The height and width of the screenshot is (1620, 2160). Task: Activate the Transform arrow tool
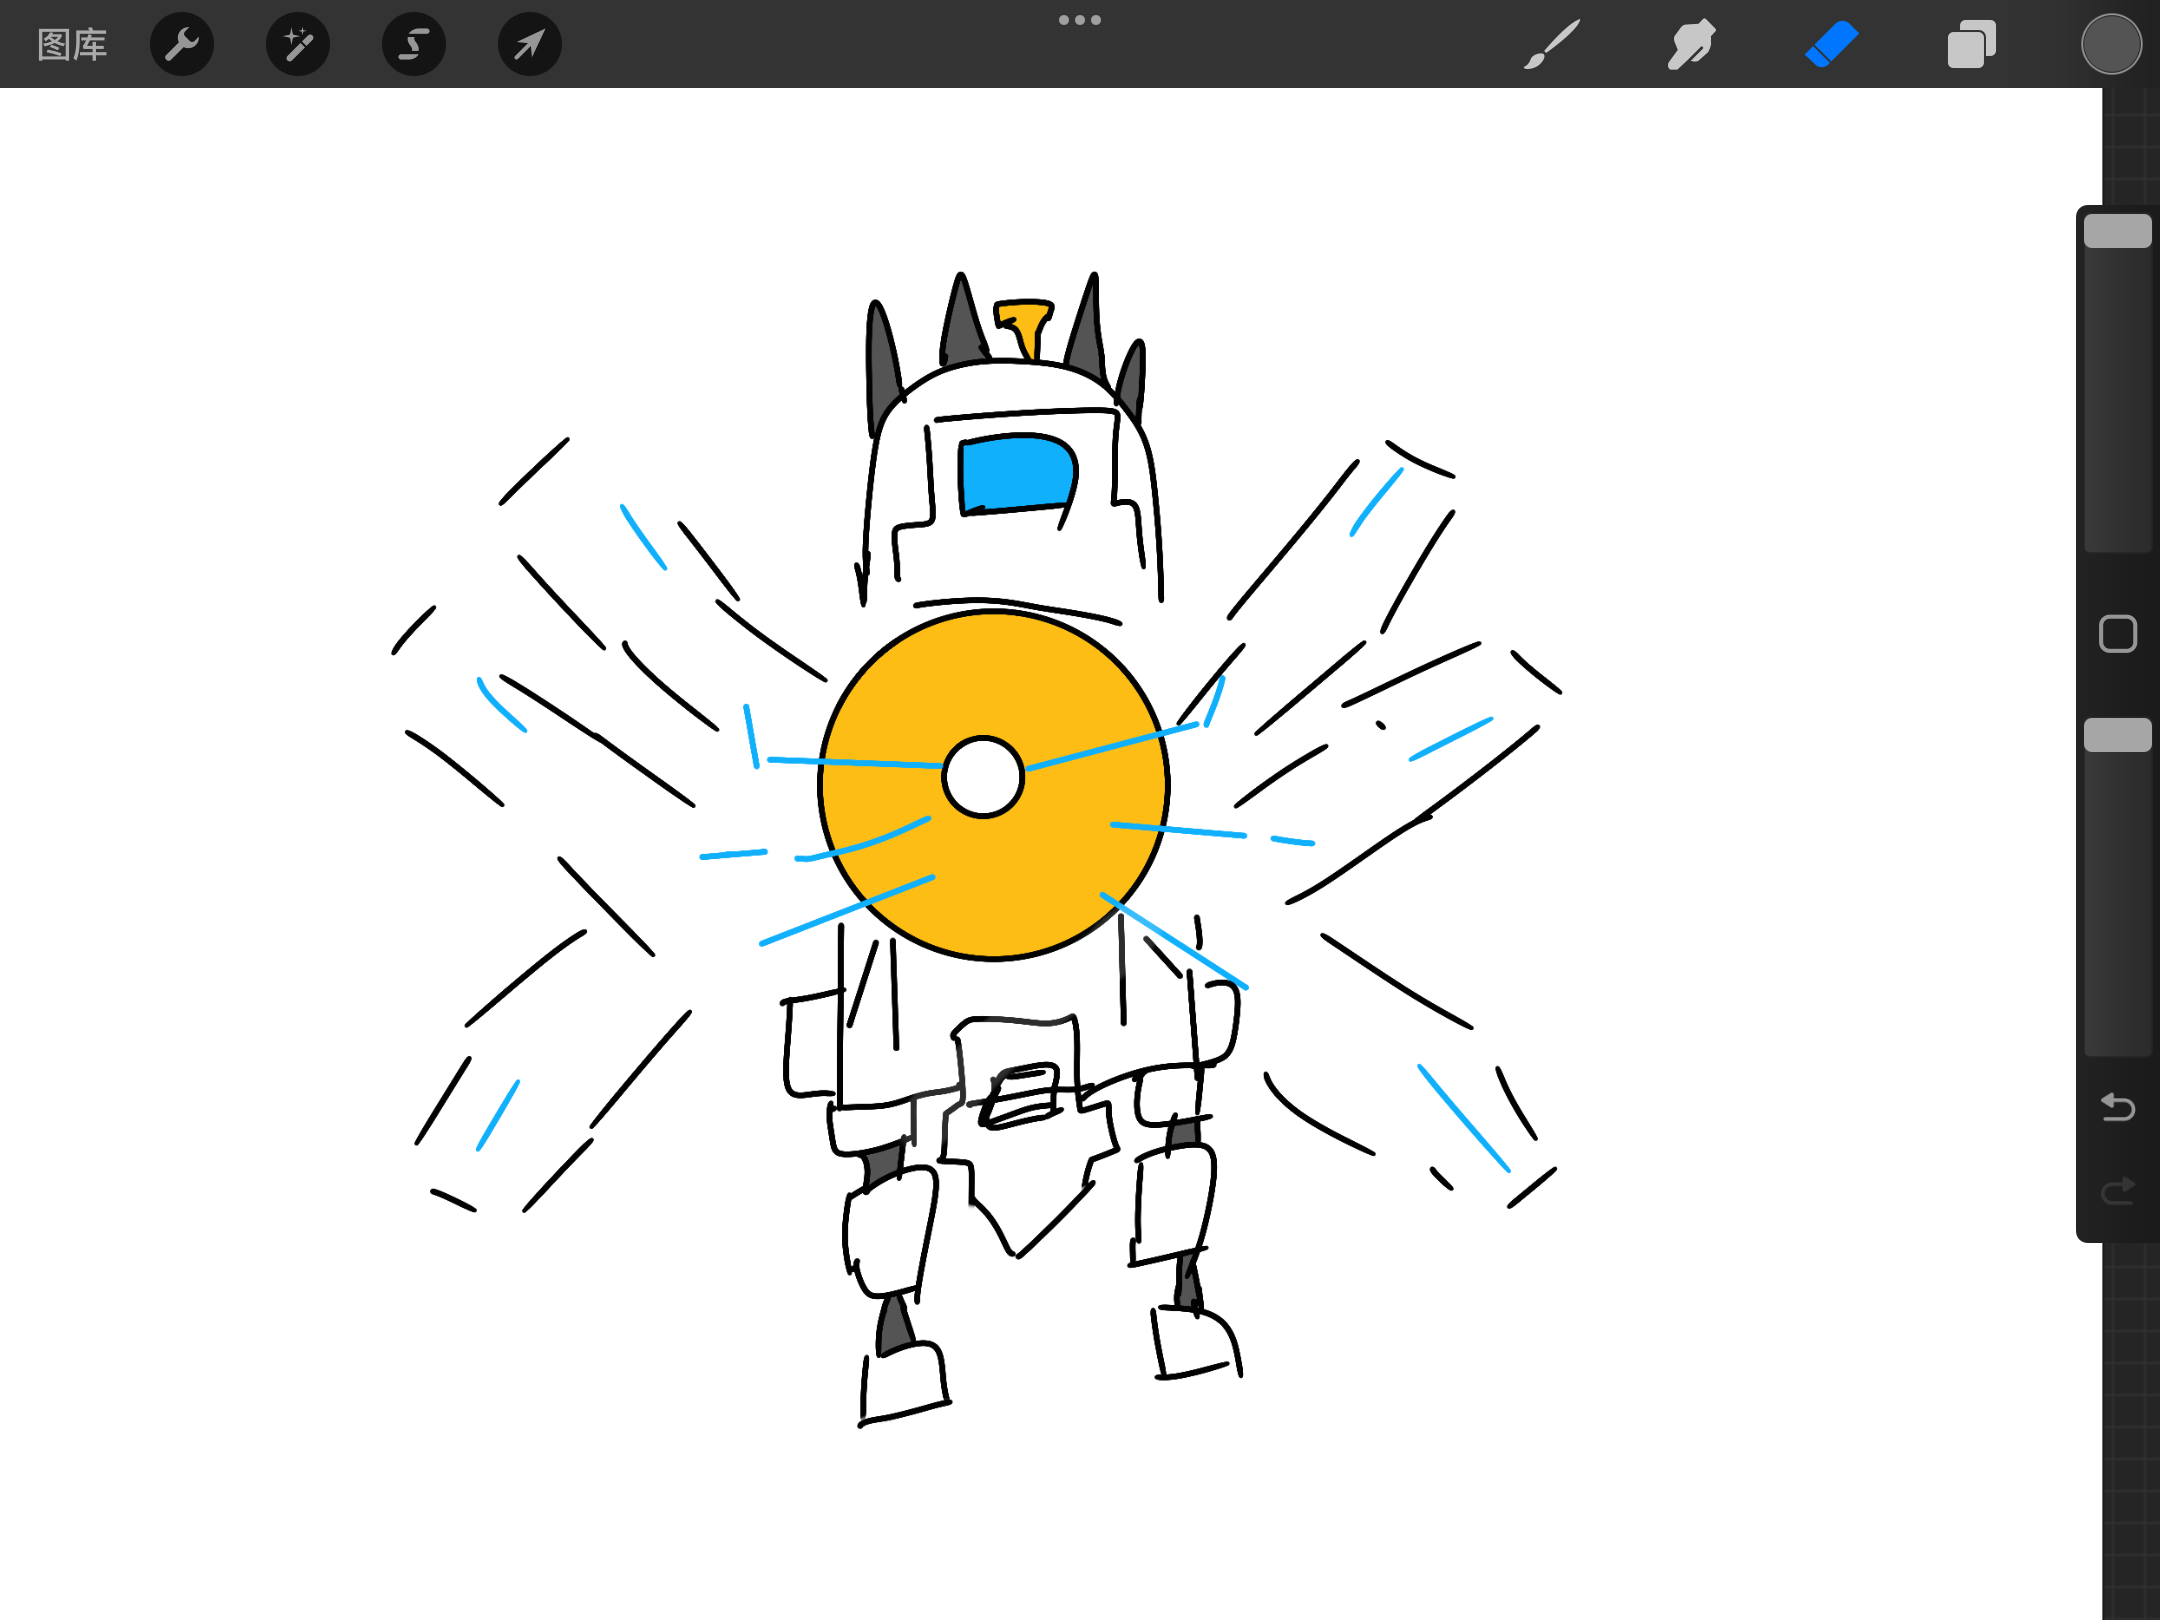[x=530, y=45]
